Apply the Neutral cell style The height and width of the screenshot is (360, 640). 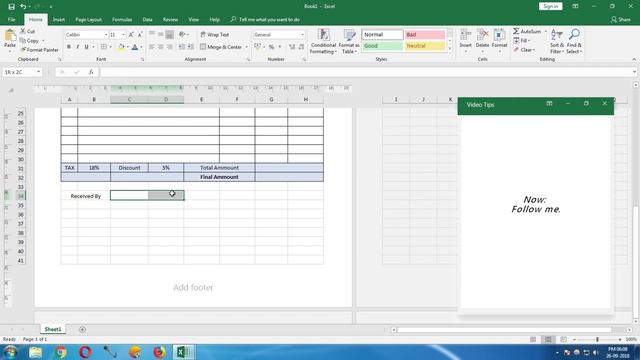pos(424,46)
